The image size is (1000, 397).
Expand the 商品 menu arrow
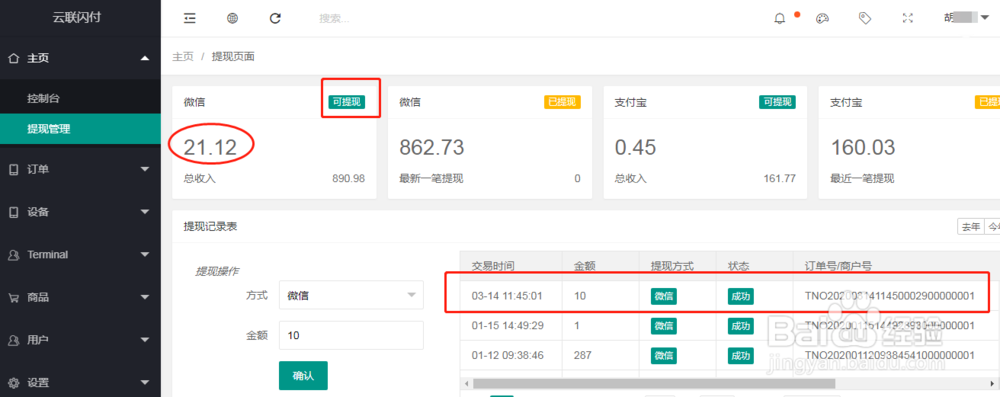pos(145,297)
